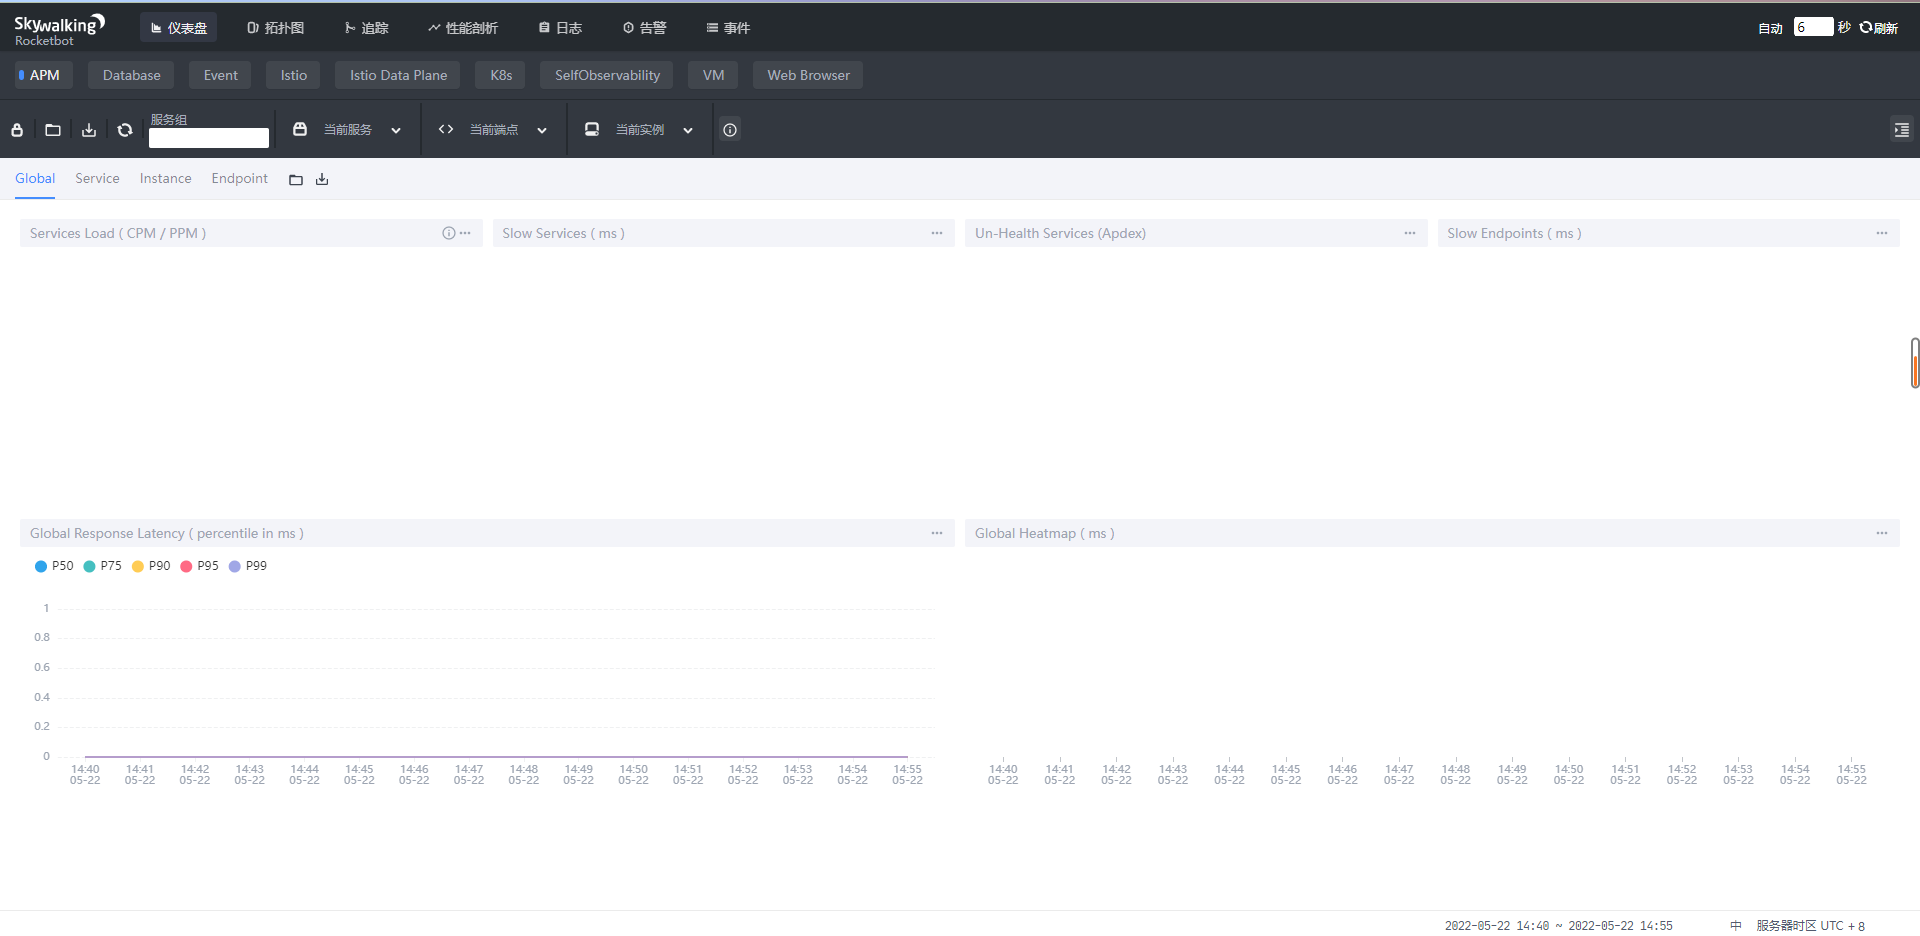The height and width of the screenshot is (936, 1920).
Task: Select the VM dashboard tab
Action: (x=713, y=75)
